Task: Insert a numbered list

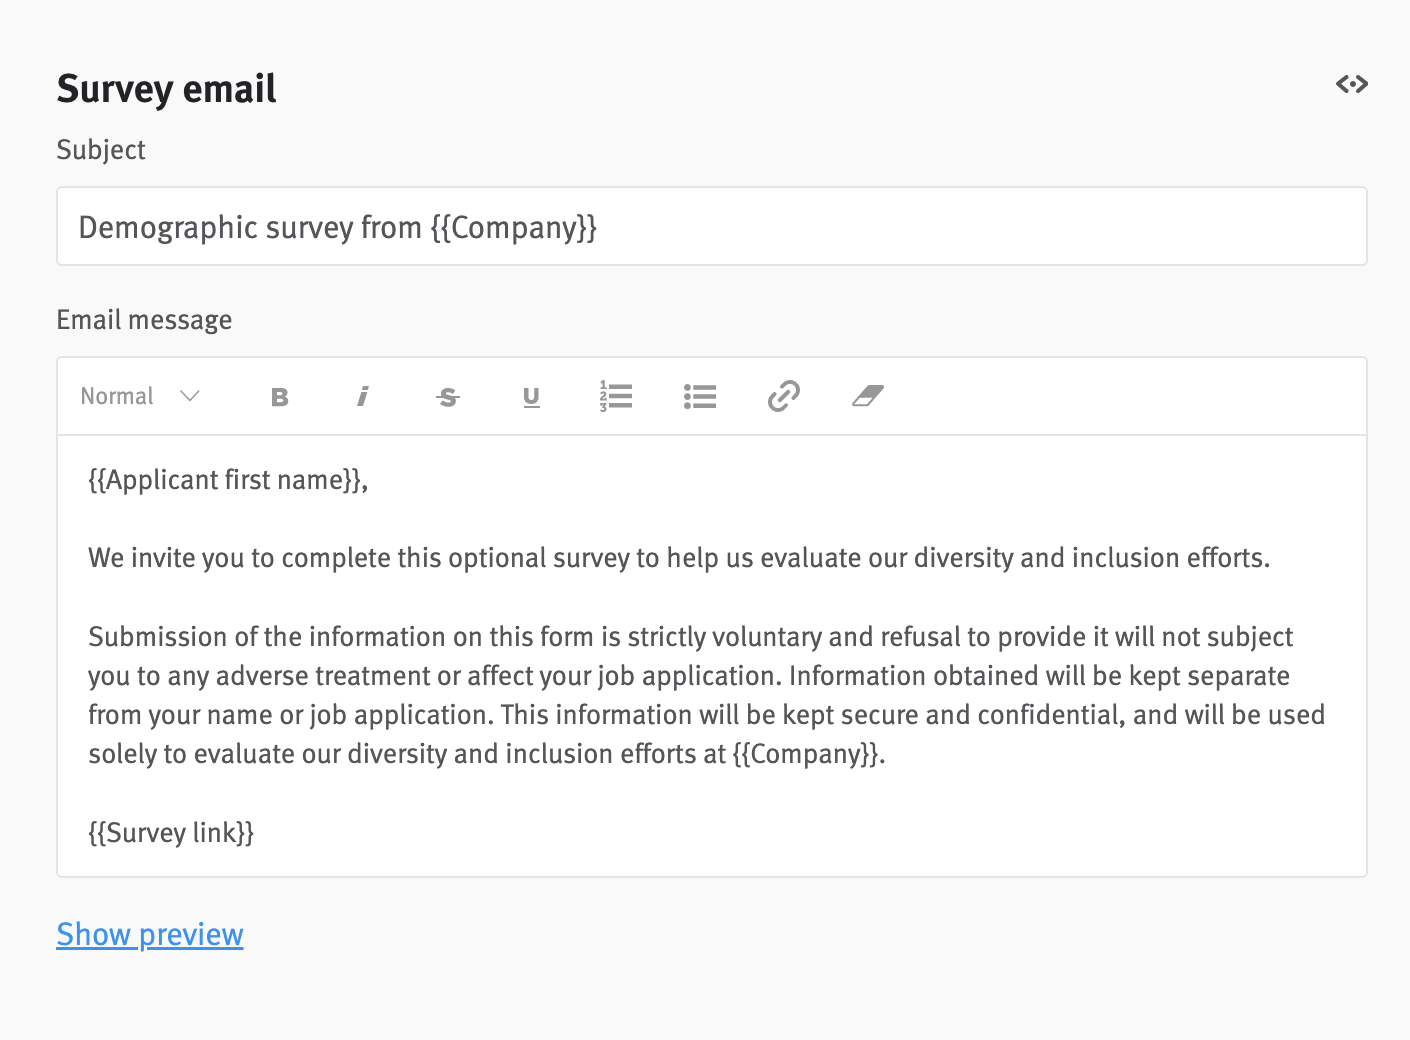Action: point(616,396)
